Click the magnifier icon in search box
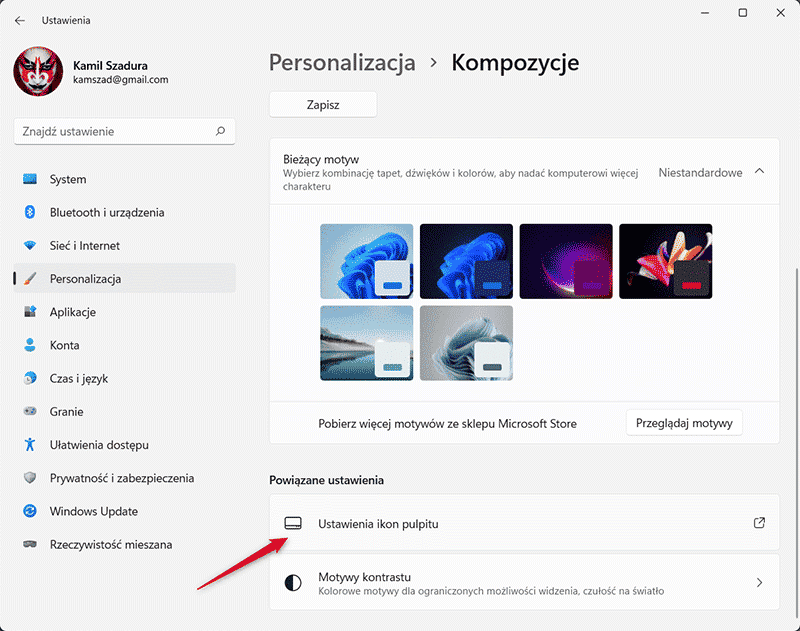This screenshot has width=800, height=631. point(220,131)
